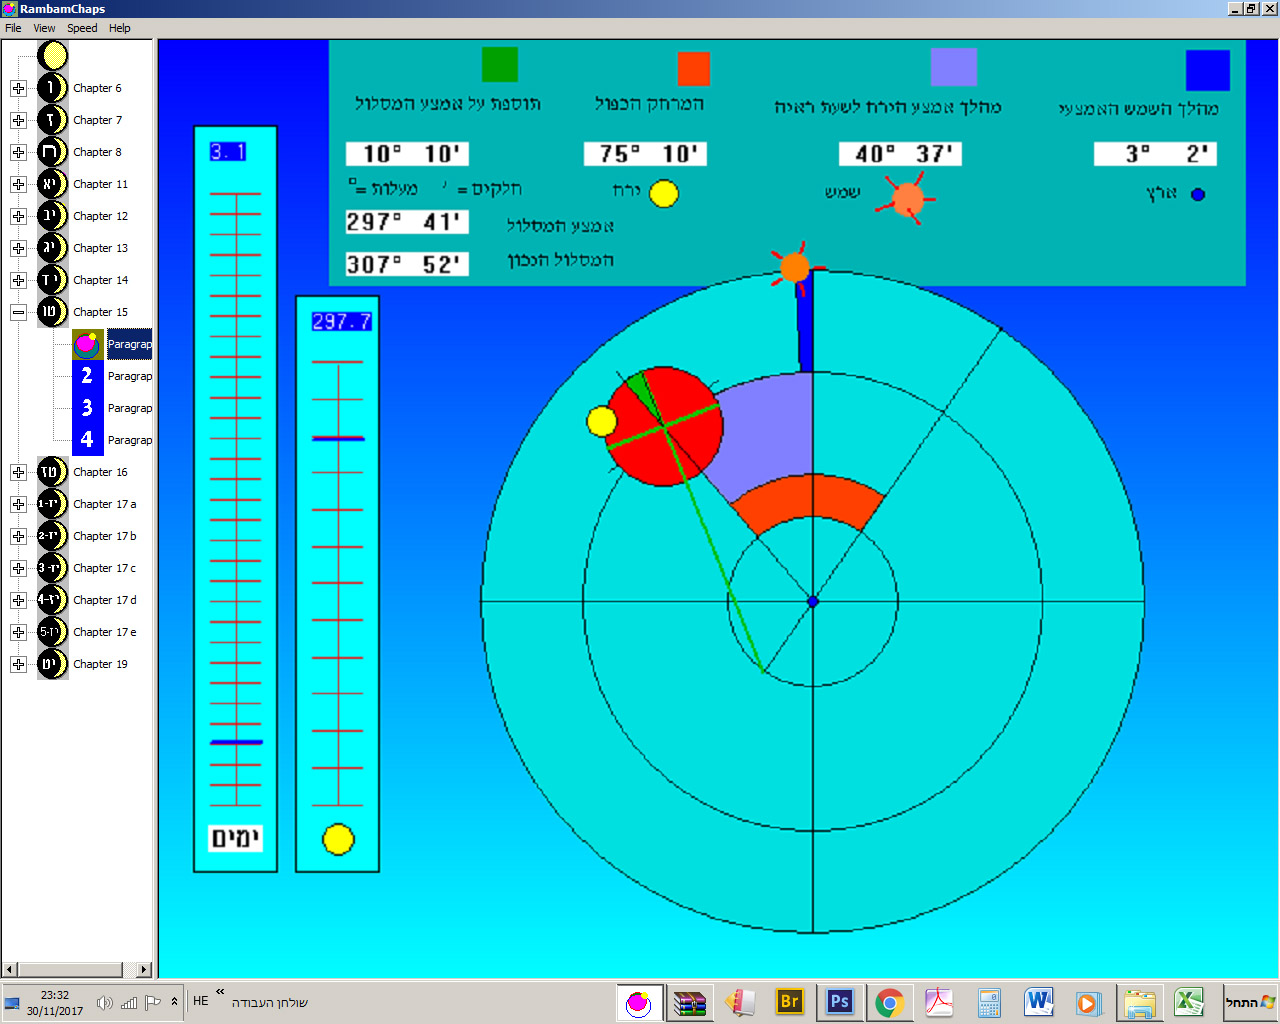The width and height of the screenshot is (1280, 1024).
Task: Click the blue marker on the 297.7 slider
Action: pyautogui.click(x=338, y=438)
